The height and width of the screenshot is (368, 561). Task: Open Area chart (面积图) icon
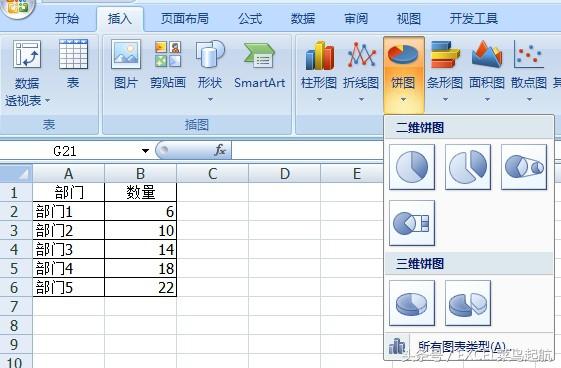(487, 55)
